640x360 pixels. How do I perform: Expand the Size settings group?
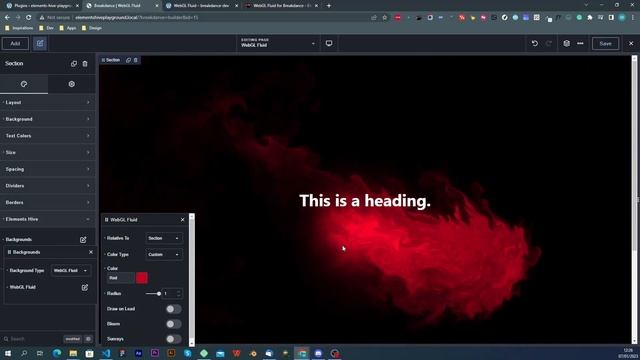point(48,153)
